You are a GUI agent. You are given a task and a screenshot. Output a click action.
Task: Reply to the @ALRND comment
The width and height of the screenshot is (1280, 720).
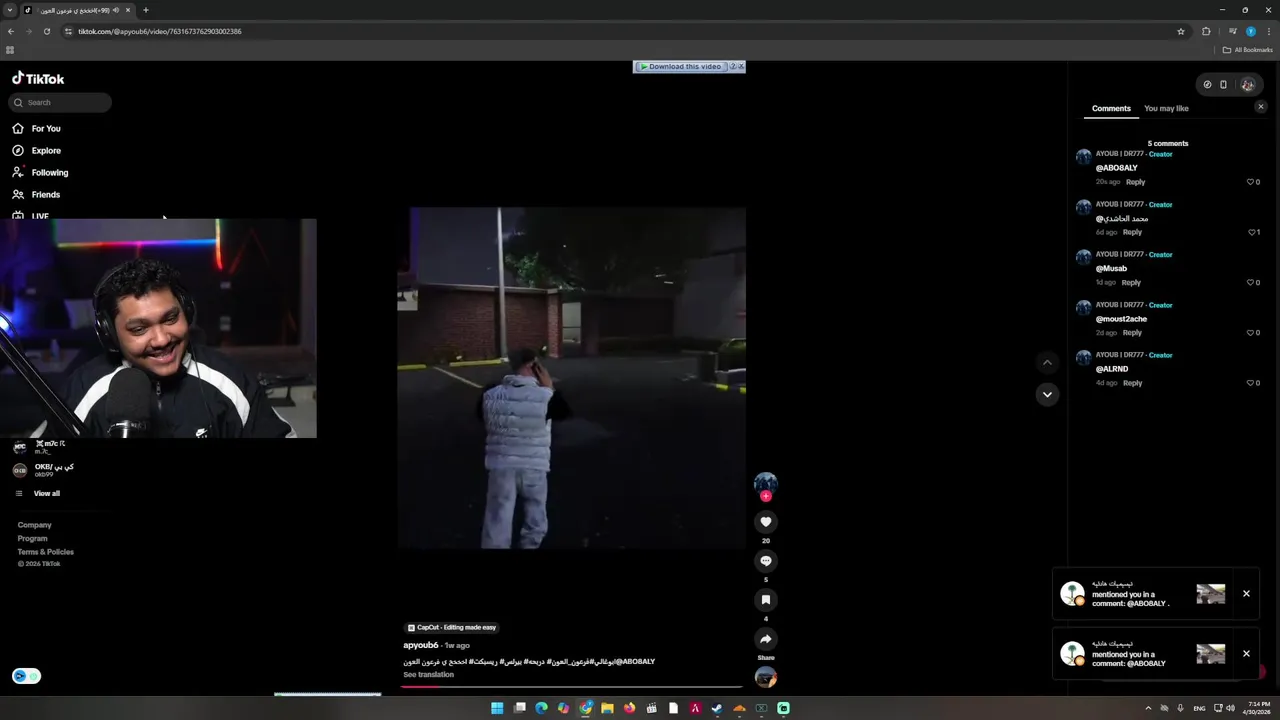(x=1132, y=383)
